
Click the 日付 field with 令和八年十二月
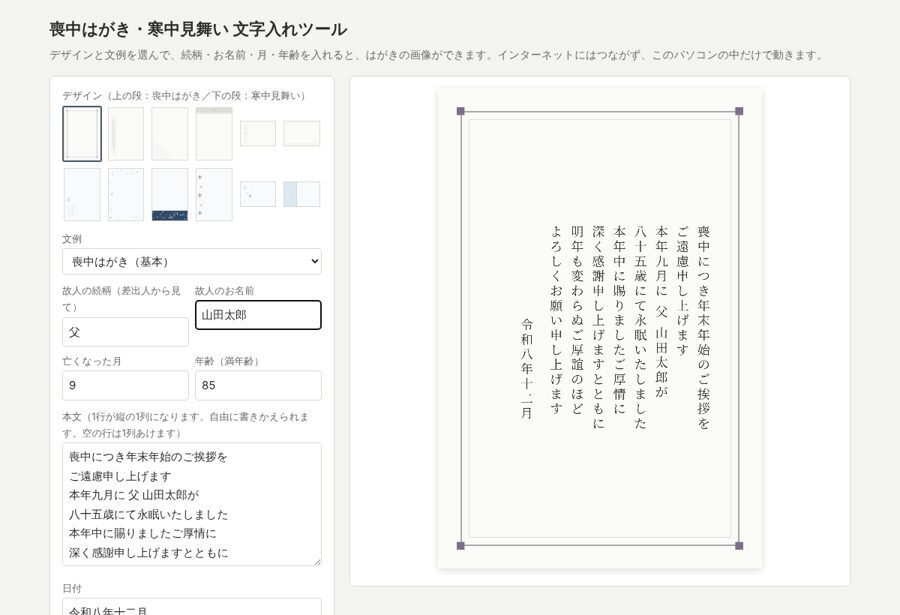(192, 607)
